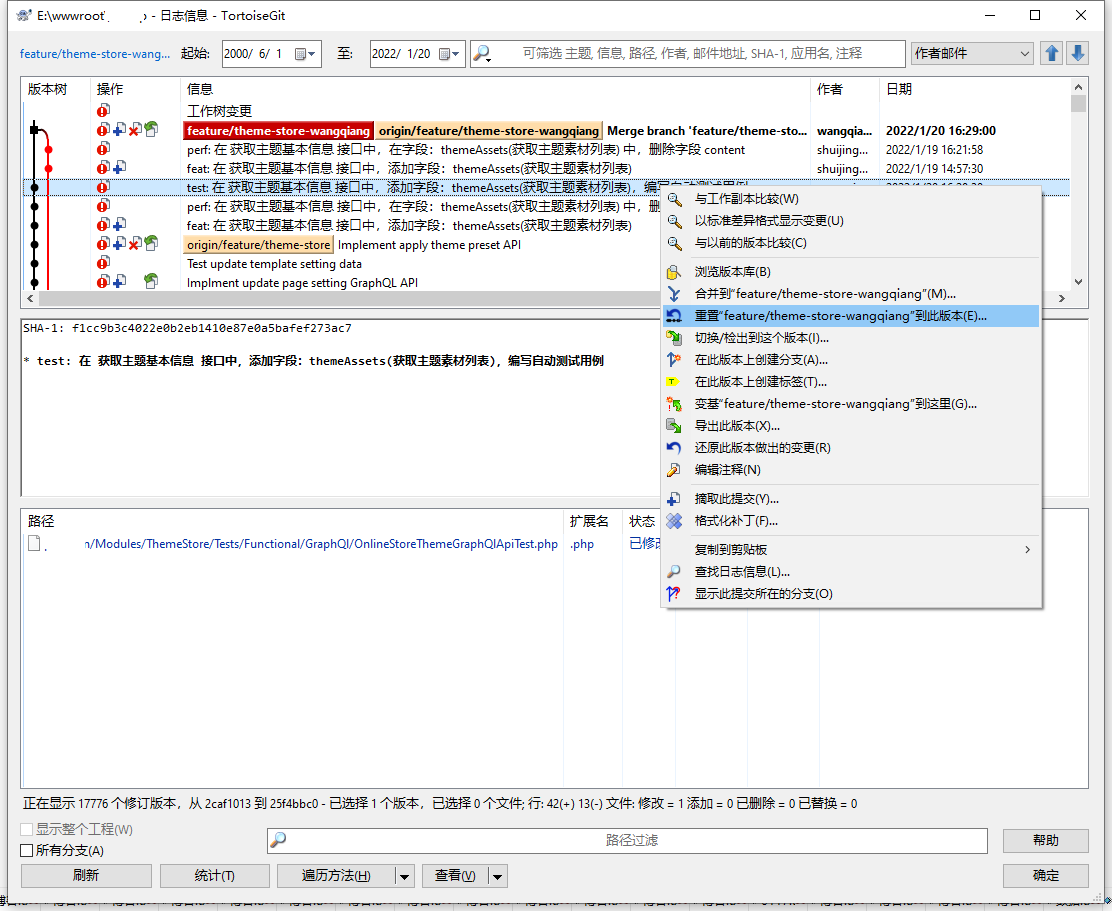Click the browse repository icon in menu
Screen dimensions: 1112x911
(x=674, y=272)
